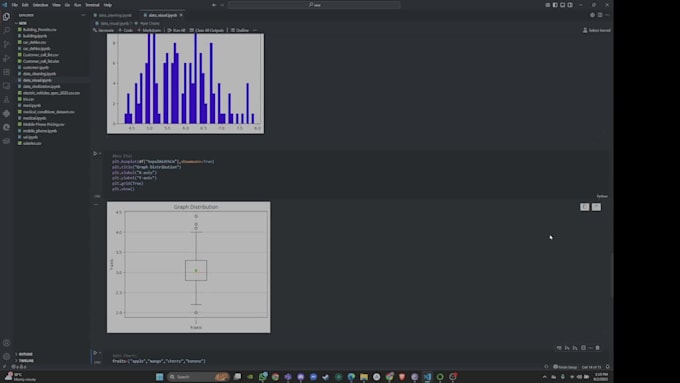The image size is (680, 383).
Task: Add a new Markdown cell
Action: coord(149,30)
